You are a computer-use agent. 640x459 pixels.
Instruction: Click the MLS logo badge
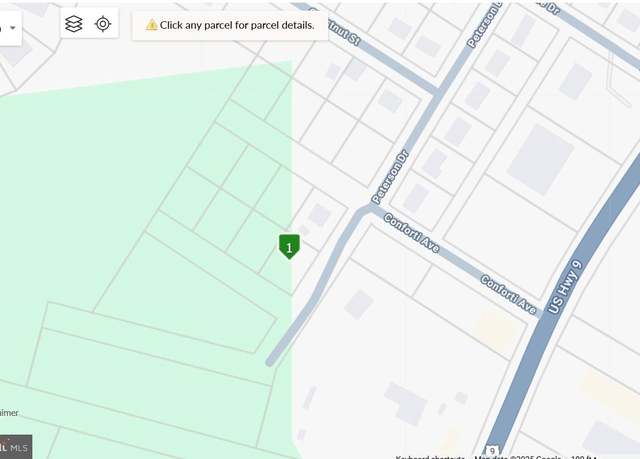point(16,447)
